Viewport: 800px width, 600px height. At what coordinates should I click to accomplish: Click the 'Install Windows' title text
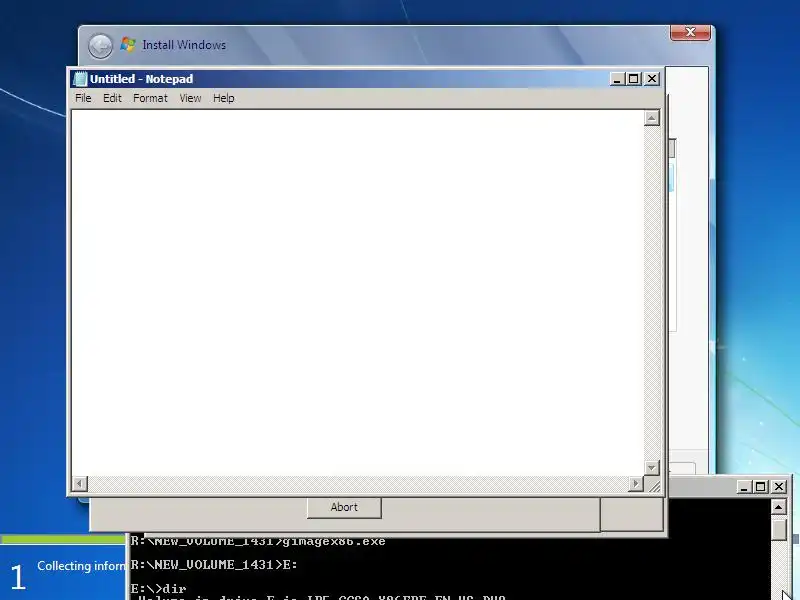184,45
